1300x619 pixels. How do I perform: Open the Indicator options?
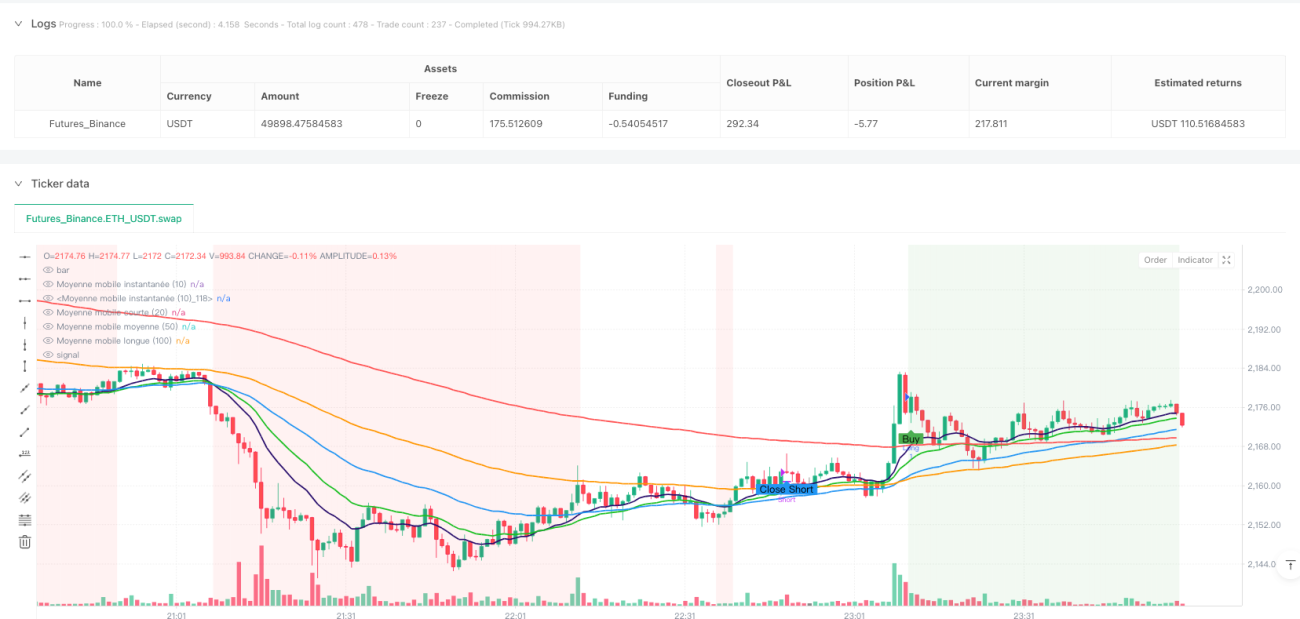pyautogui.click(x=1194, y=260)
